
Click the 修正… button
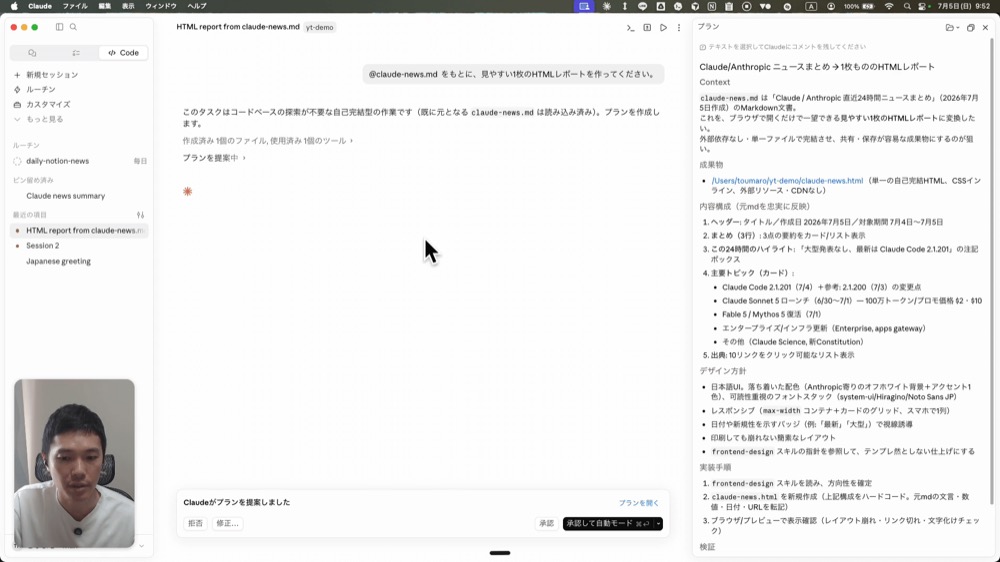227,523
